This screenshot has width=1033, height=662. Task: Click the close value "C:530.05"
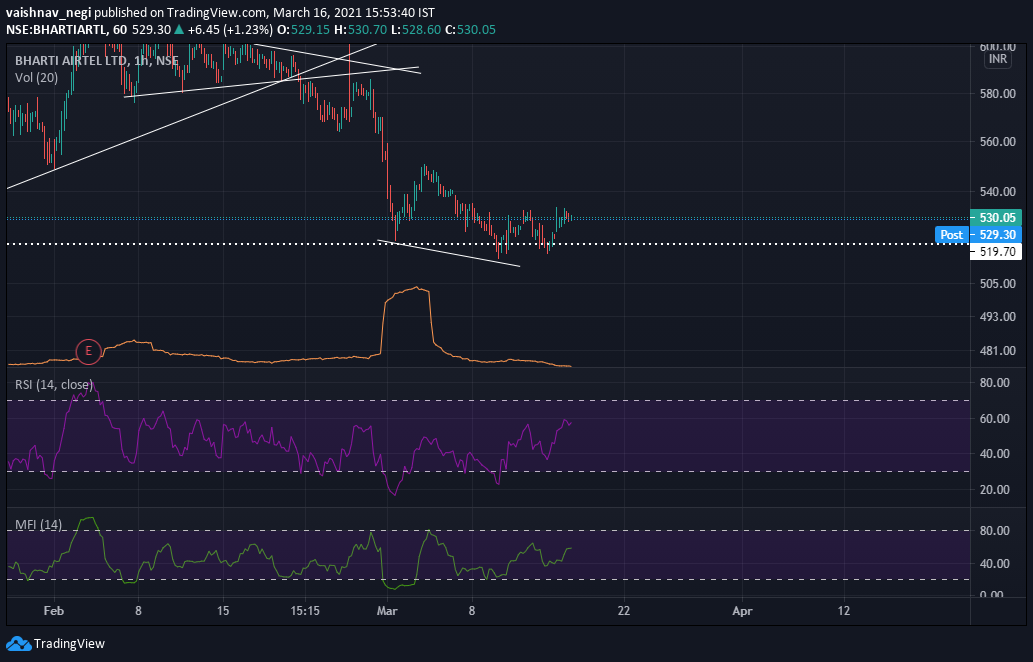click(470, 30)
